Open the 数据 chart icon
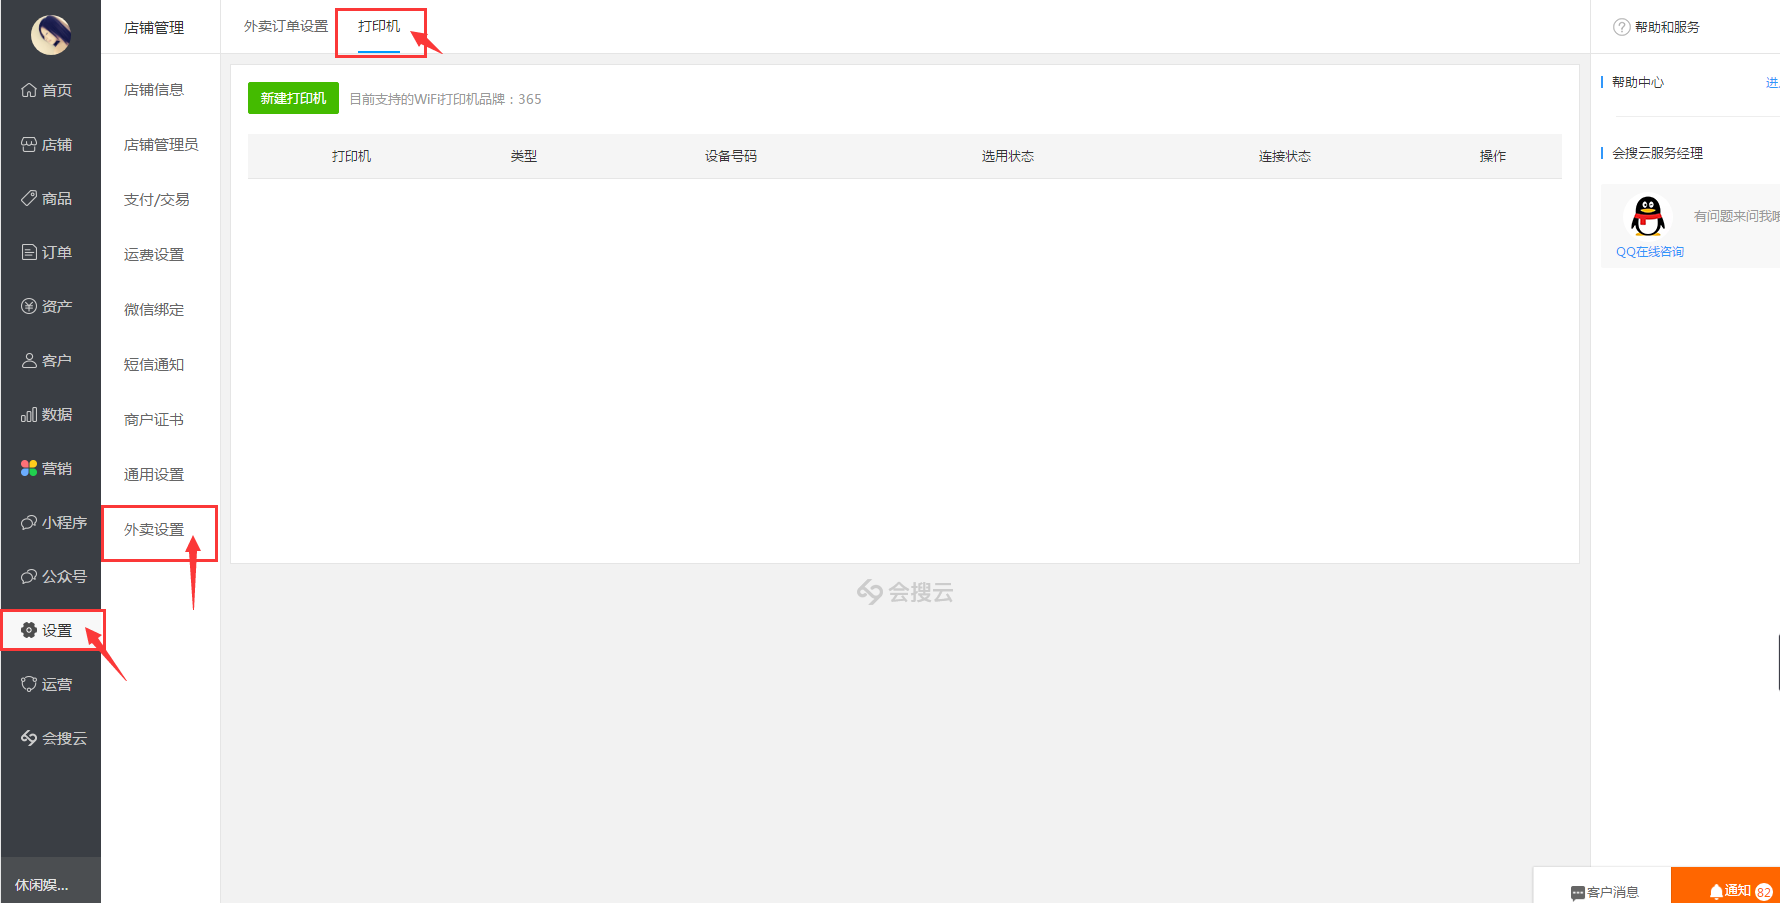 (29, 415)
